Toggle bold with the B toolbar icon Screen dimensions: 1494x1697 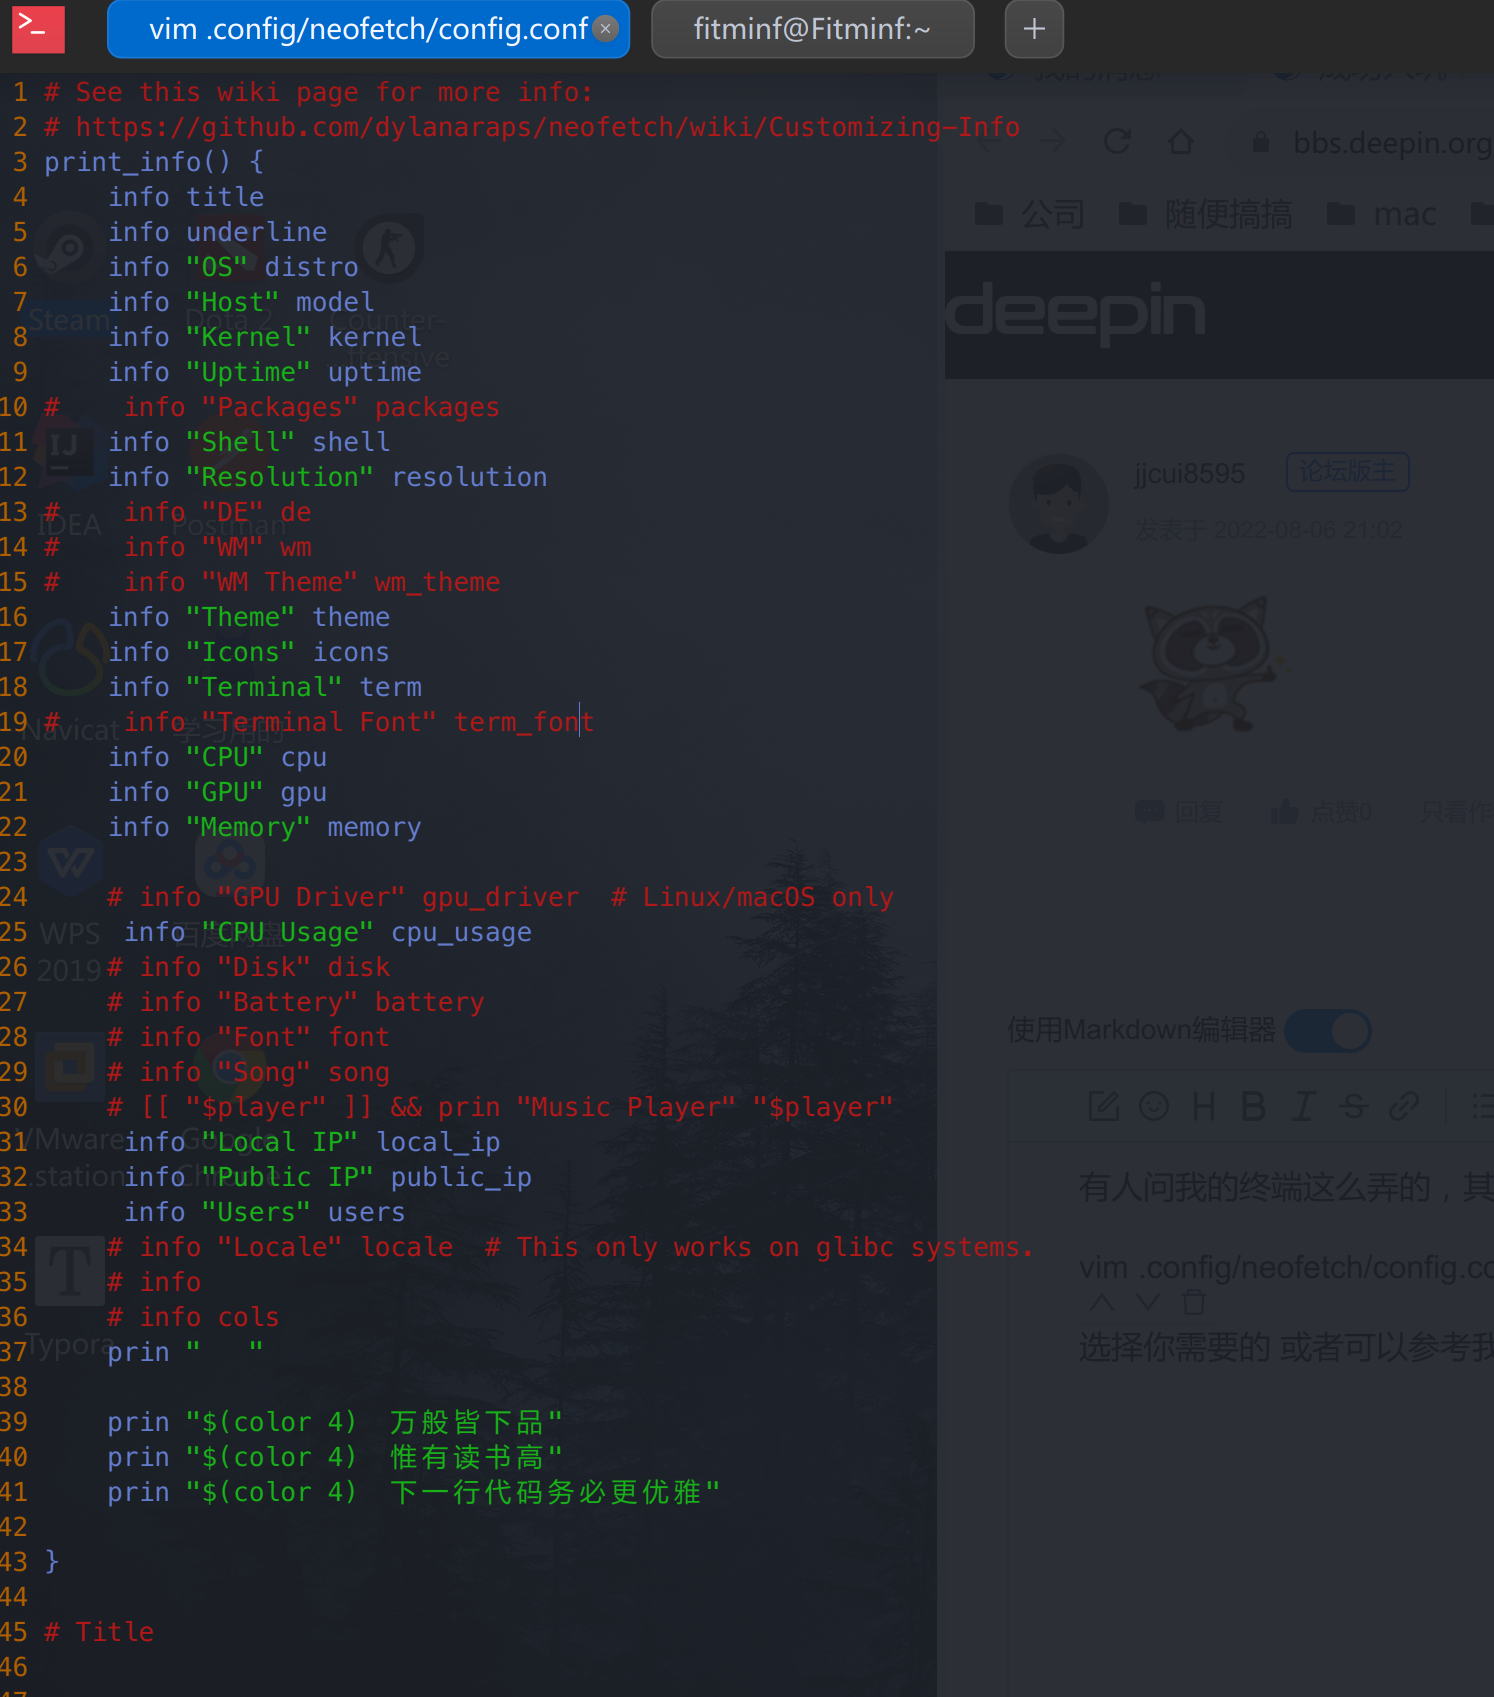(1253, 1106)
